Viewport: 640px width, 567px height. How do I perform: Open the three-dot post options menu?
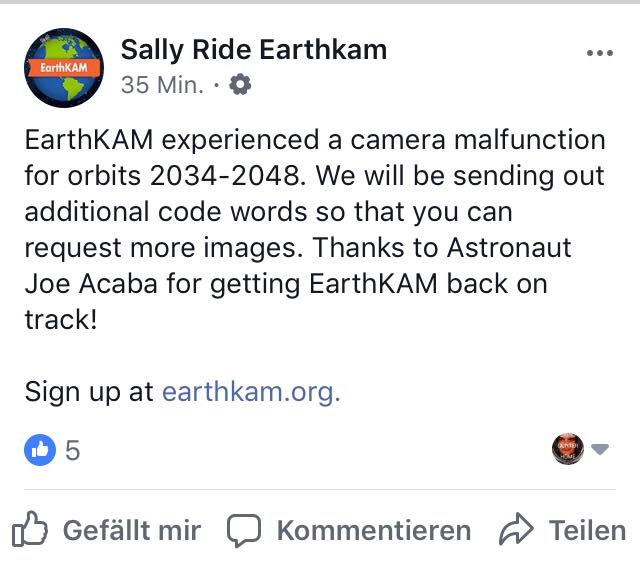tap(600, 53)
